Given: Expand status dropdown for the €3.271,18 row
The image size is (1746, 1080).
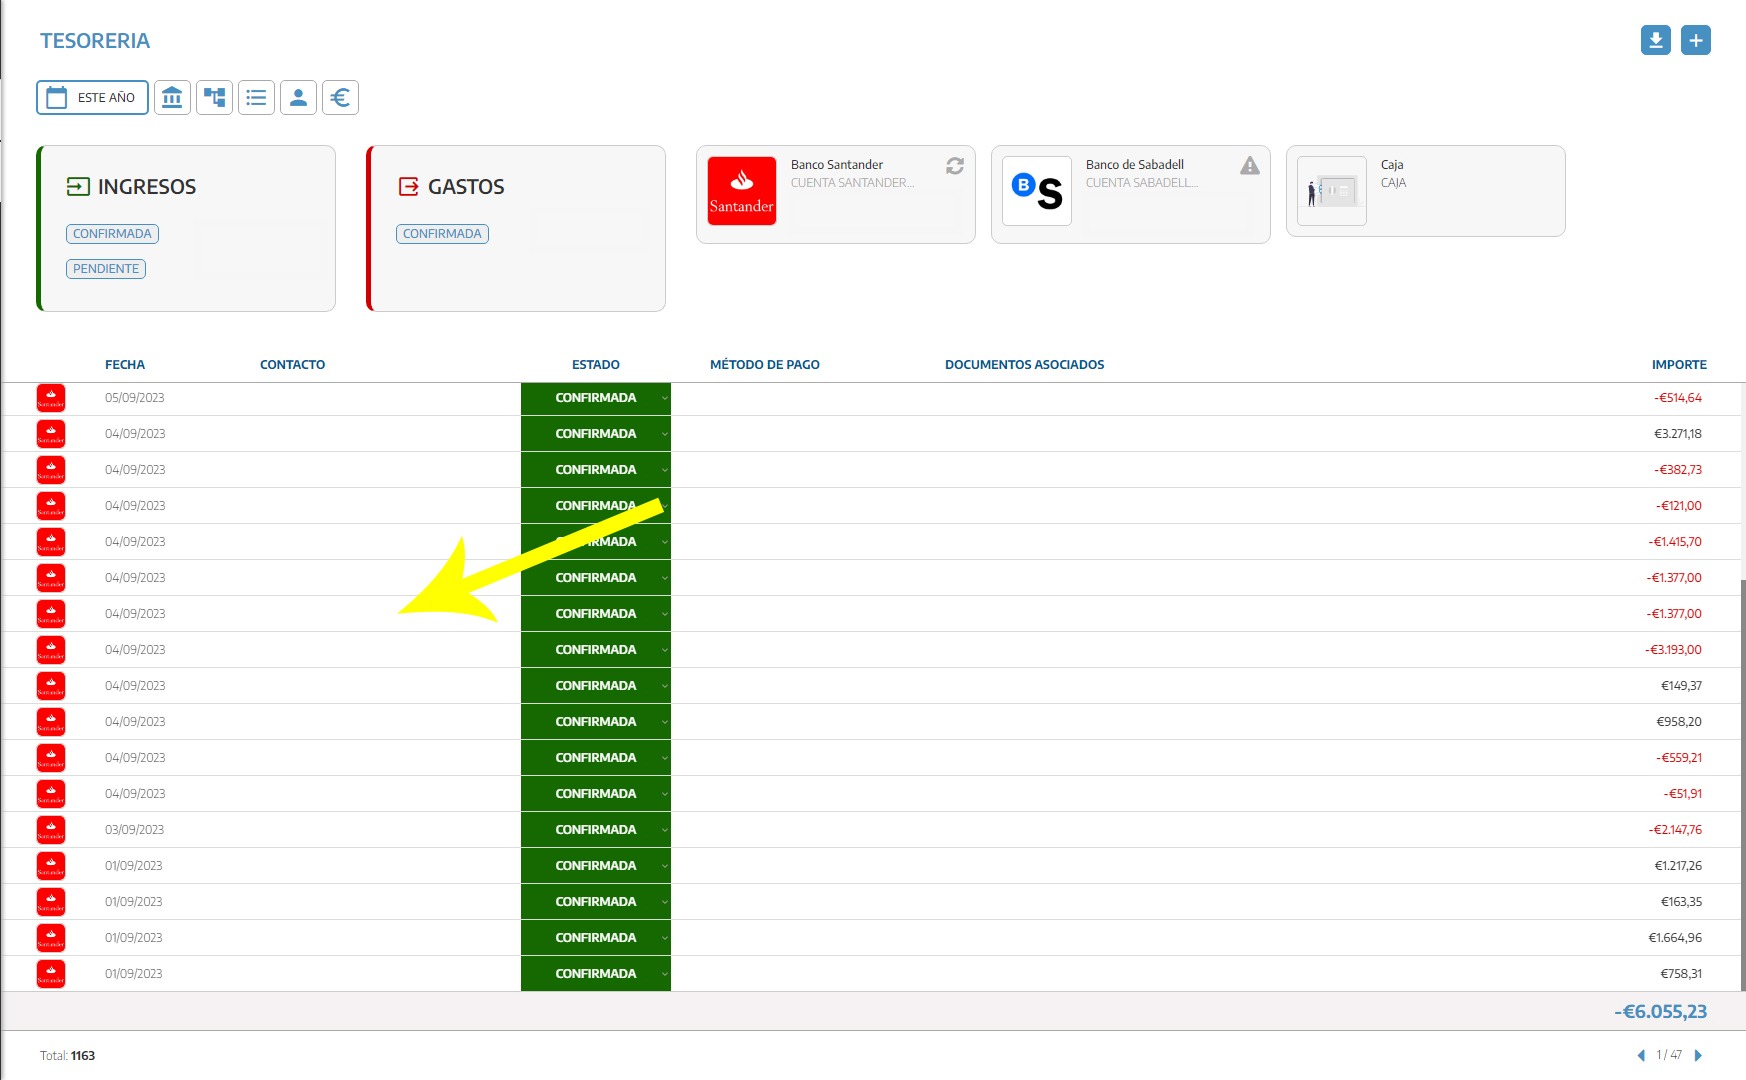Looking at the screenshot, I should pos(664,434).
